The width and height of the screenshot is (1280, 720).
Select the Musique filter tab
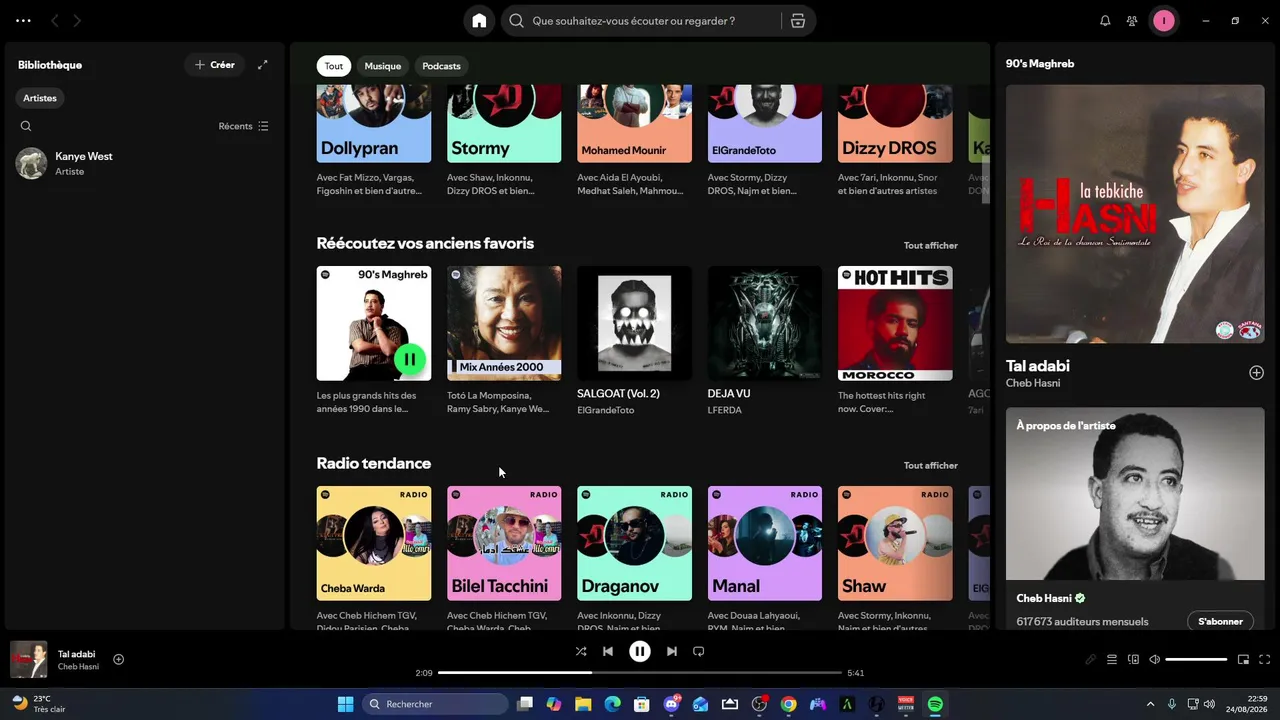pos(383,66)
